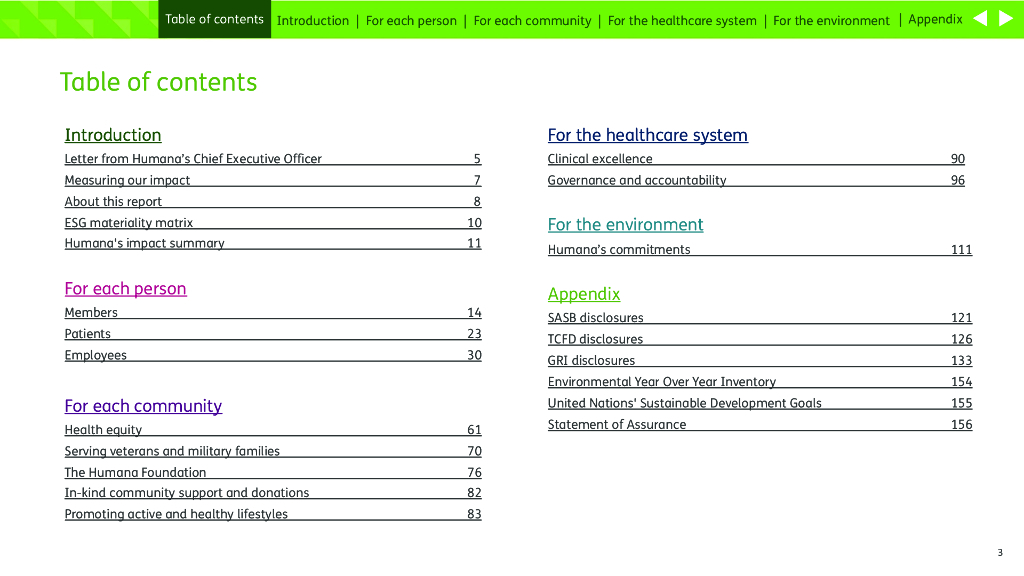This screenshot has width=1024, height=576.
Task: Open ESG materiality matrix entry
Action: coord(273,223)
